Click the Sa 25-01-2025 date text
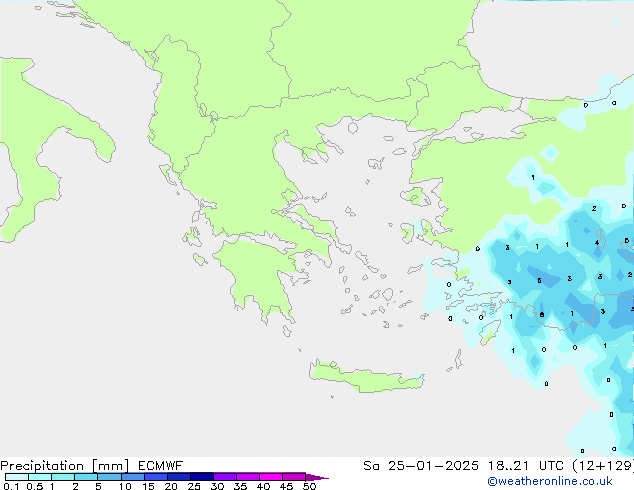Image resolution: width=634 pixels, height=490 pixels. click(x=424, y=466)
